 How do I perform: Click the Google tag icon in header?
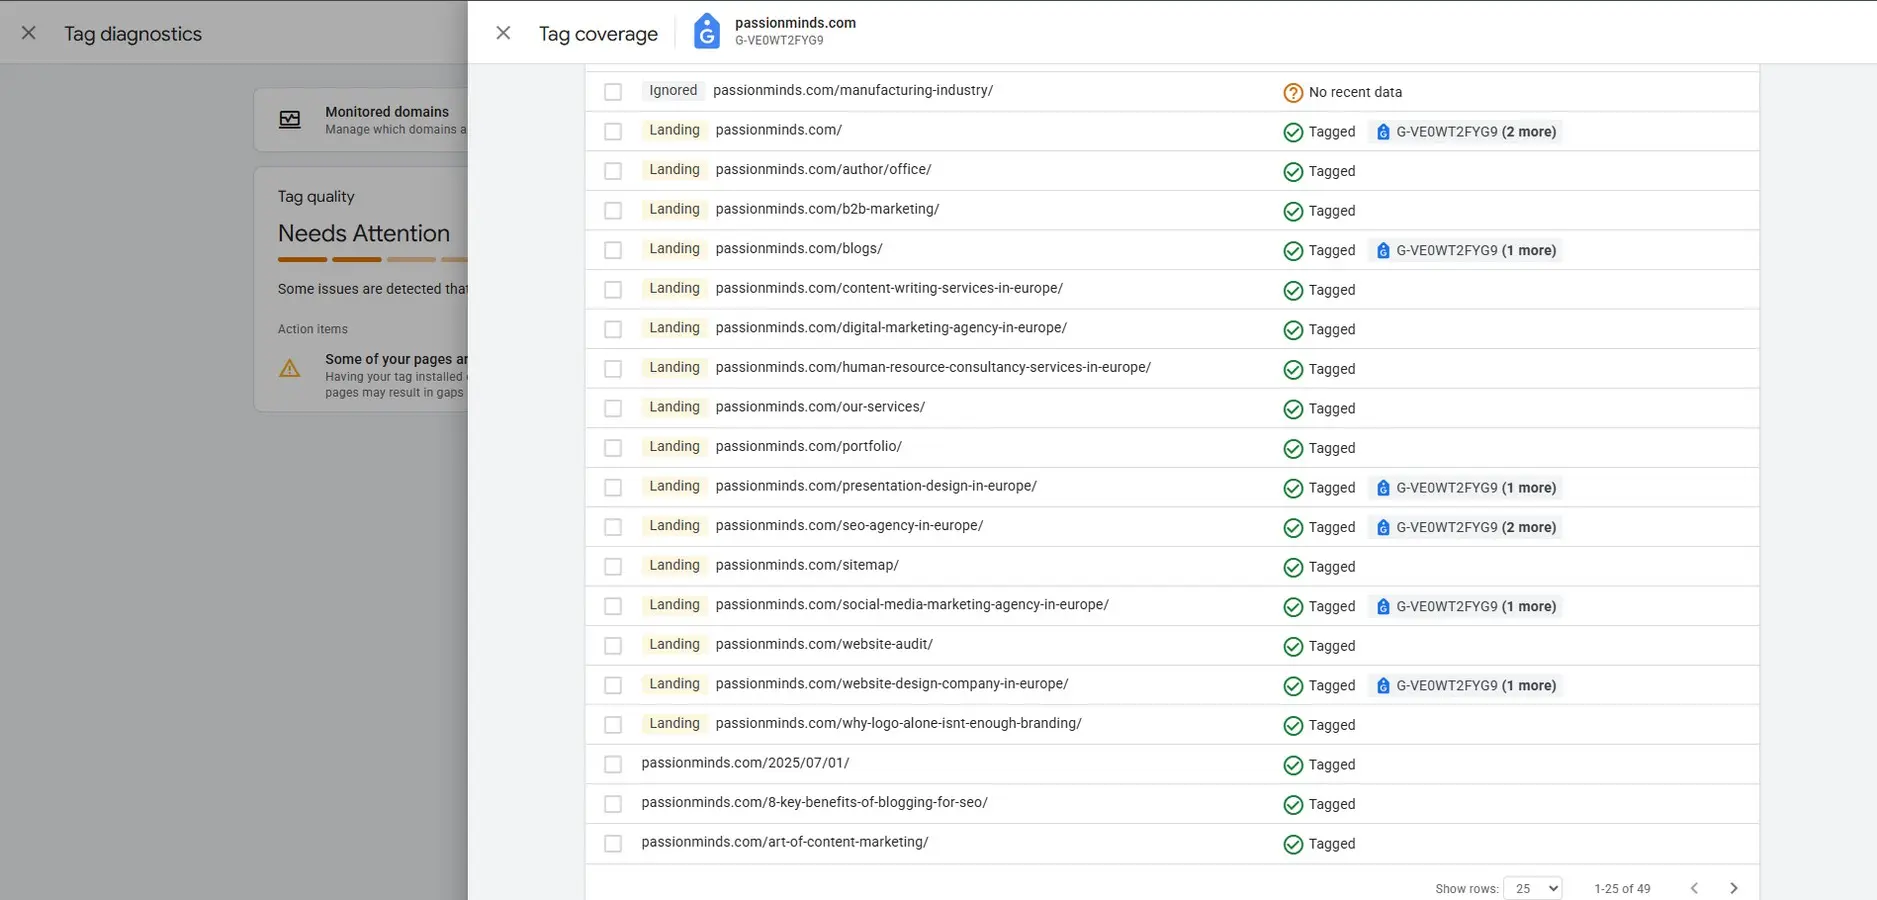click(x=707, y=31)
